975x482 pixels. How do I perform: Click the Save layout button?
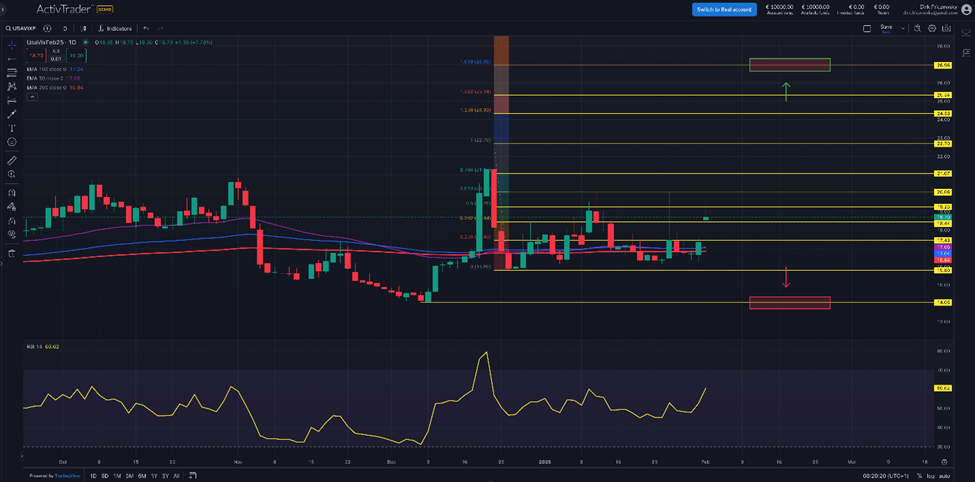pos(886,29)
